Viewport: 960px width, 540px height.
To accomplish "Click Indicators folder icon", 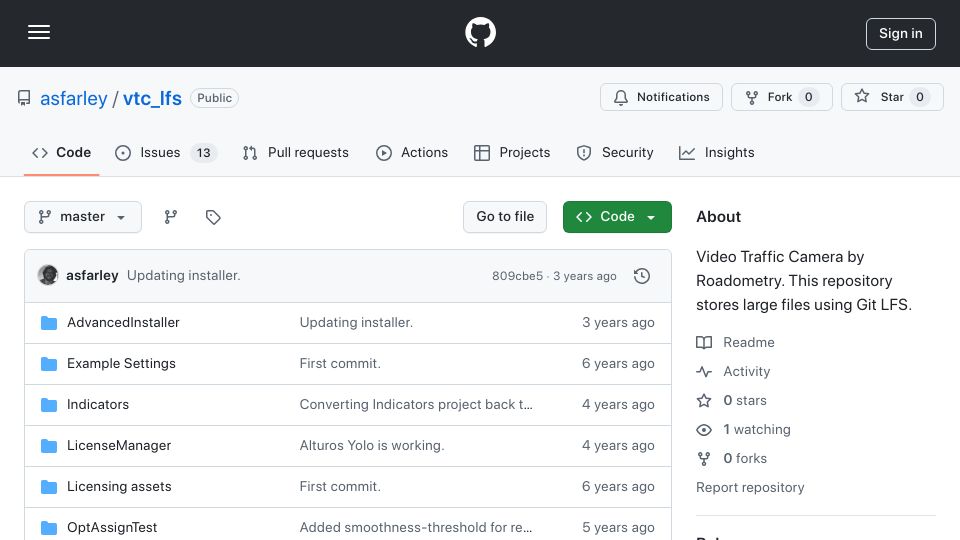I will coord(49,405).
